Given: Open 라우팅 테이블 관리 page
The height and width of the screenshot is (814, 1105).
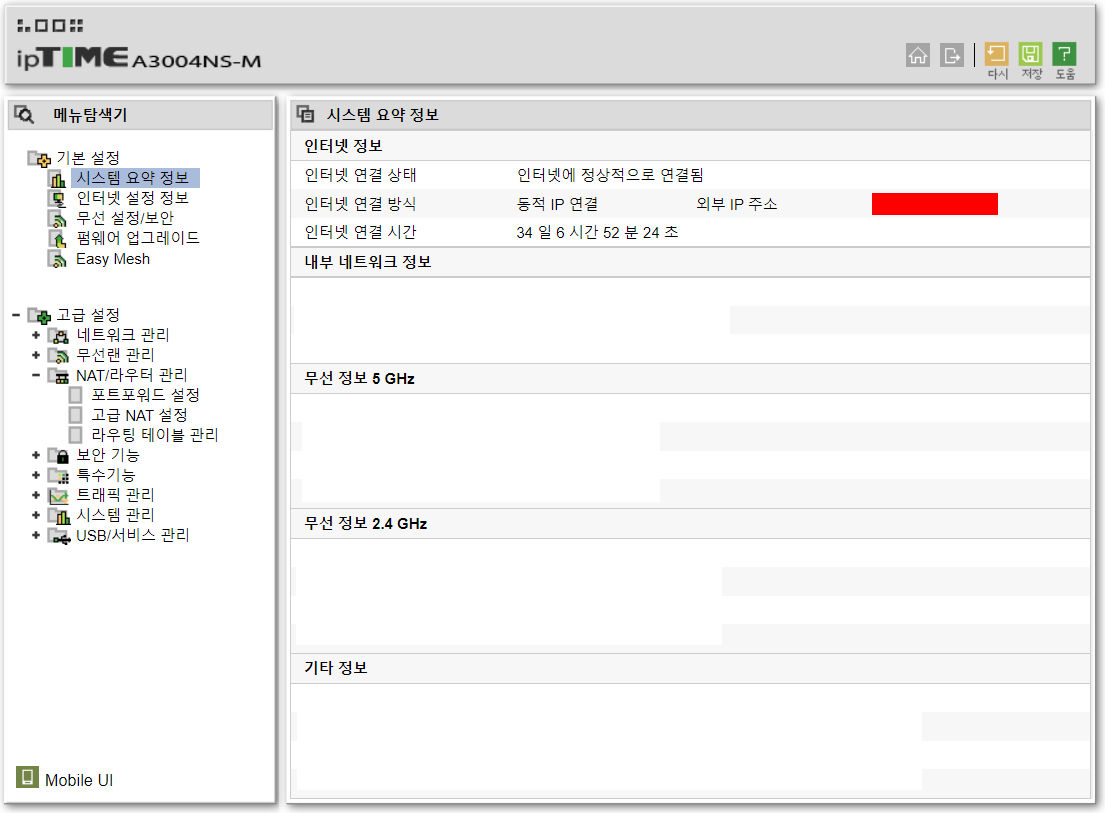Looking at the screenshot, I should click(155, 436).
